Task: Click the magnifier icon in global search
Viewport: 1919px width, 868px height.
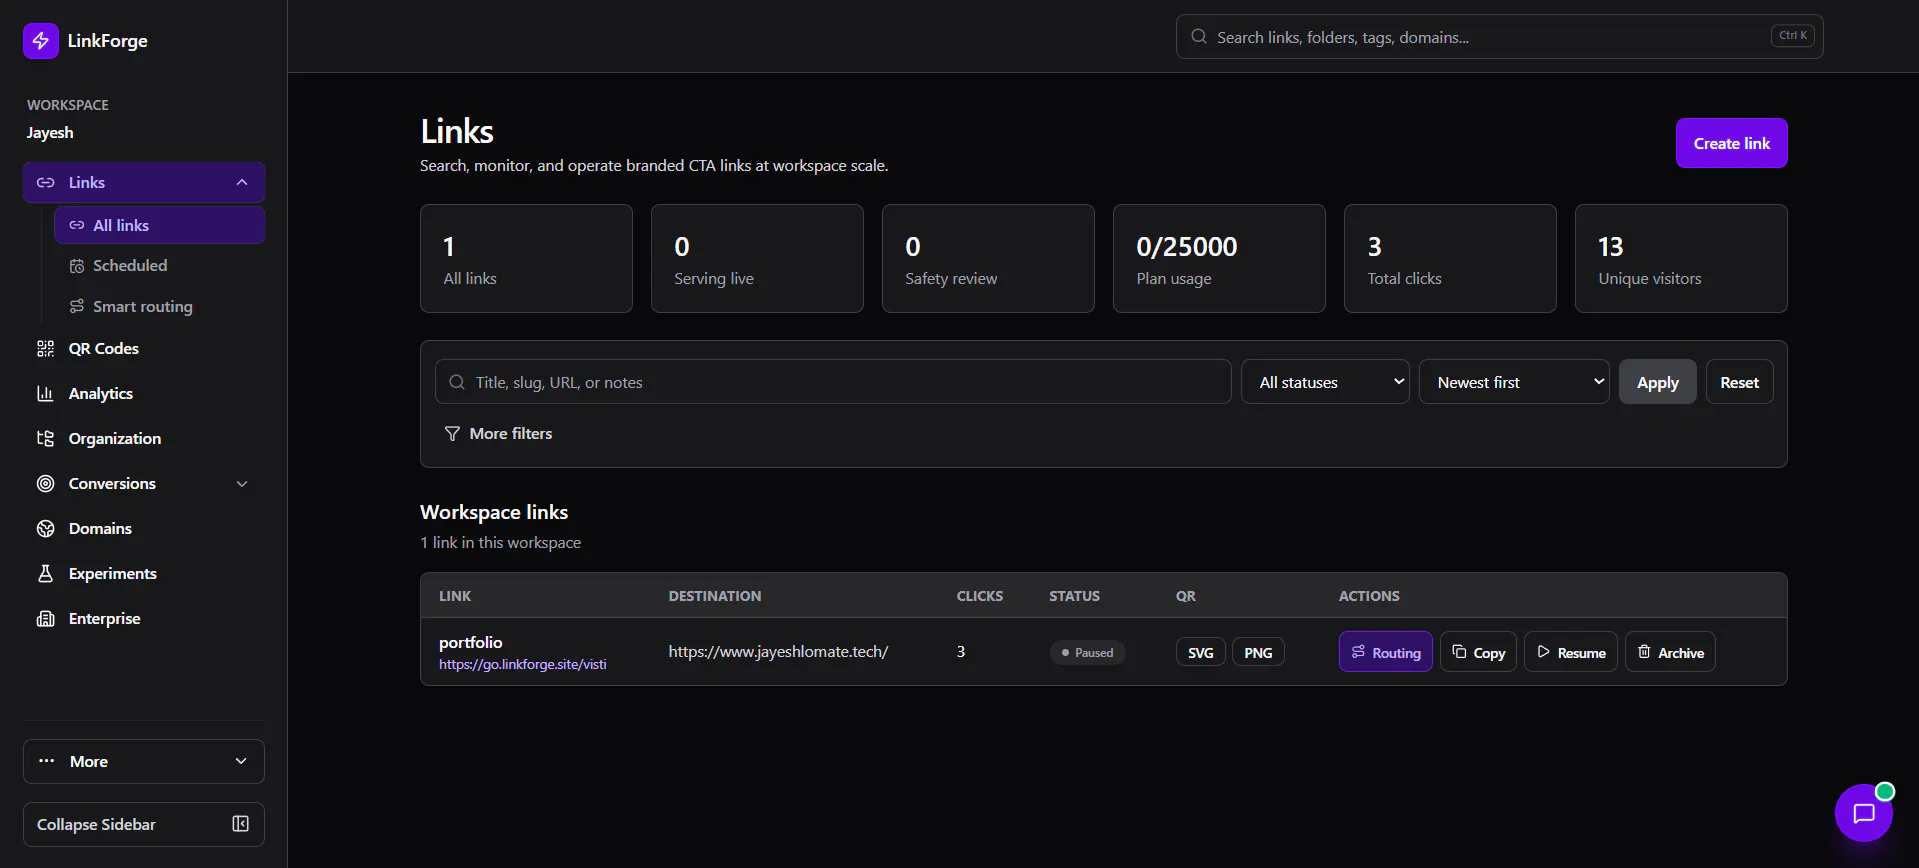Action: click(1198, 37)
